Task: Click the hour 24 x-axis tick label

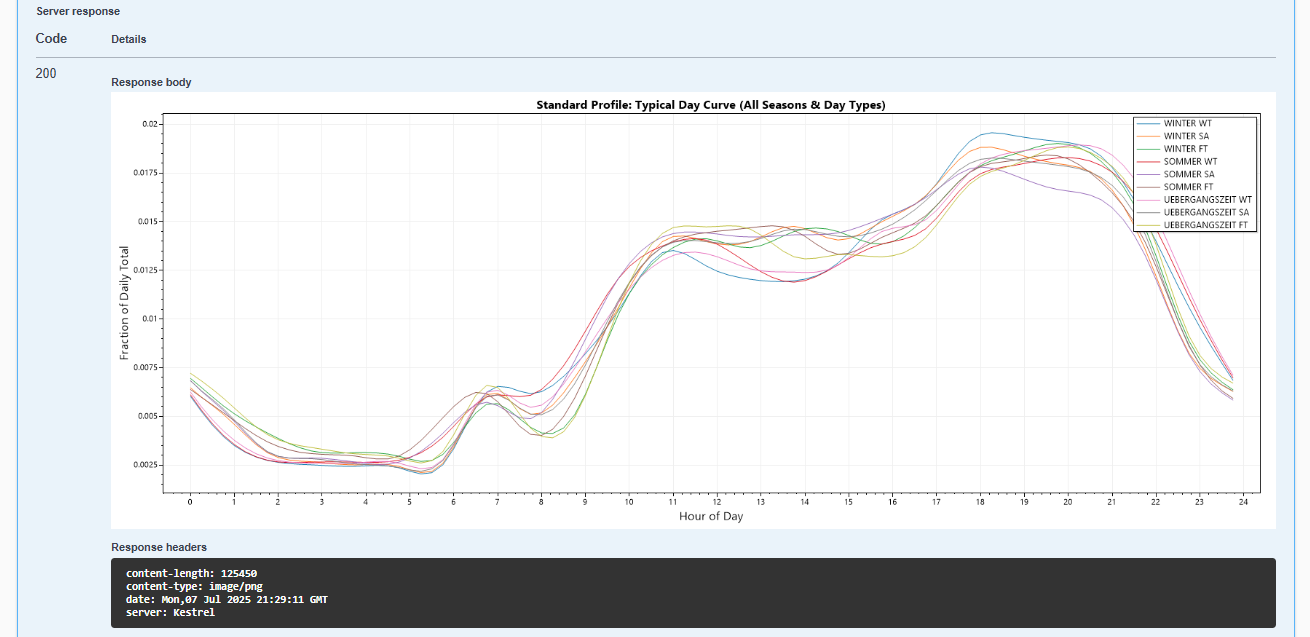Action: [1243, 501]
